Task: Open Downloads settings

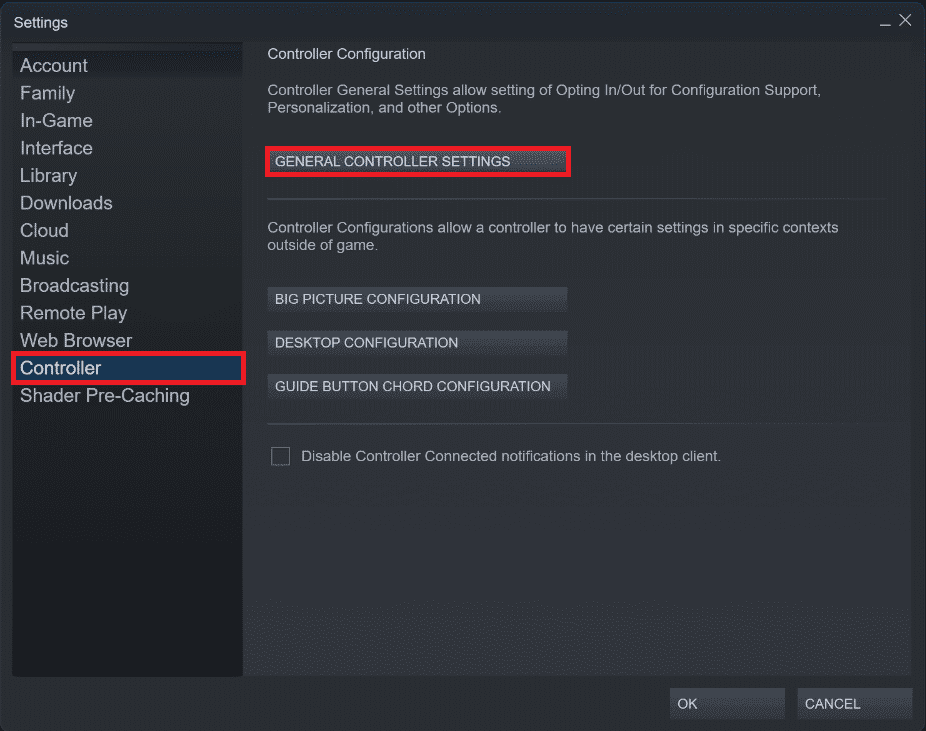Action: coord(66,203)
